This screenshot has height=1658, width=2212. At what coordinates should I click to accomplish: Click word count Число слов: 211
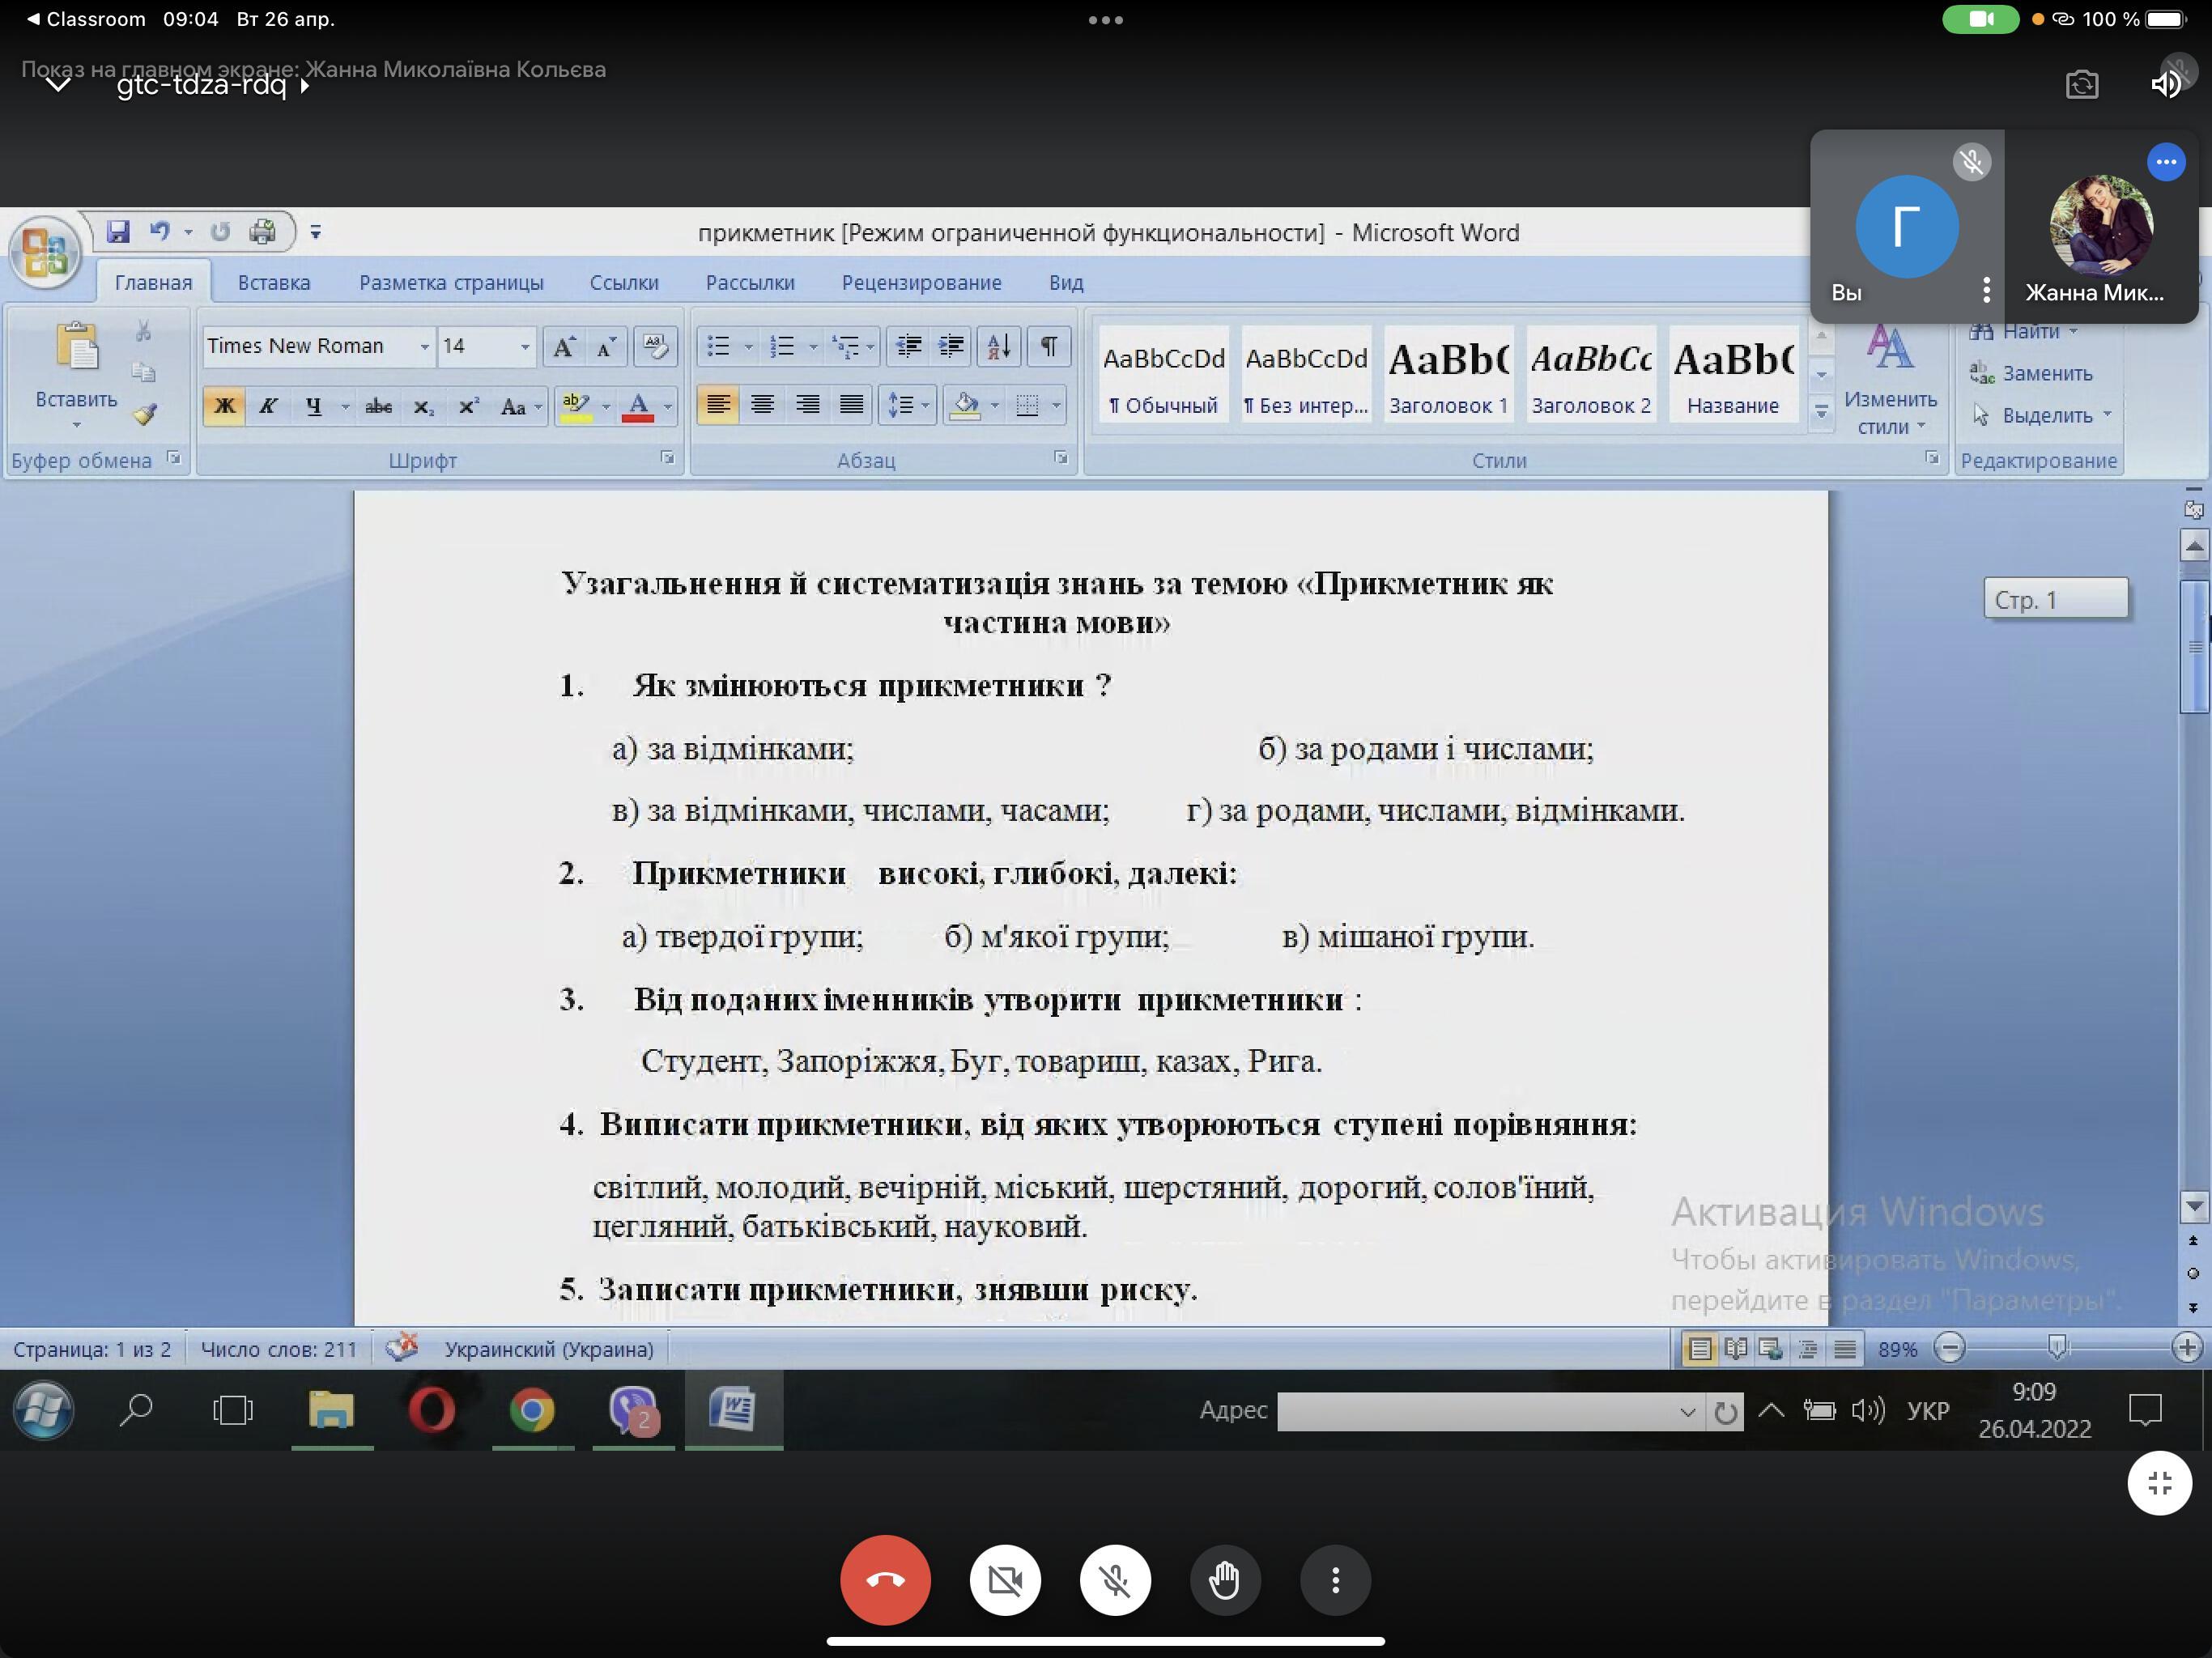pos(278,1349)
